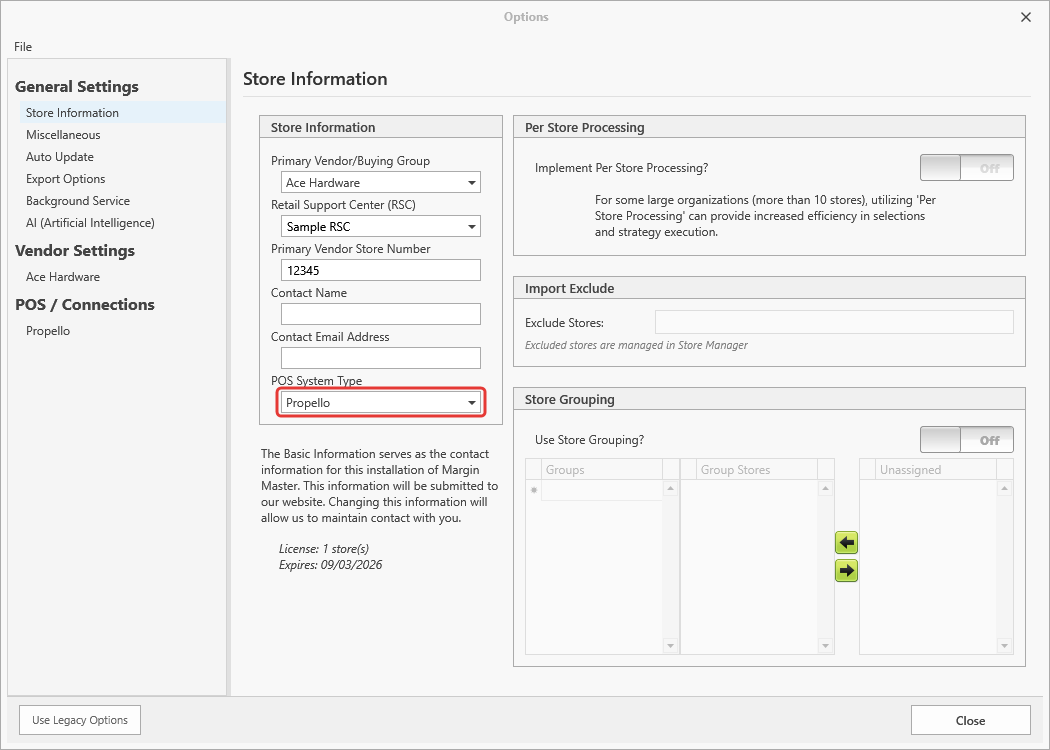Open Primary Vendor/Buying Group dropdown
The height and width of the screenshot is (750, 1050).
380,182
